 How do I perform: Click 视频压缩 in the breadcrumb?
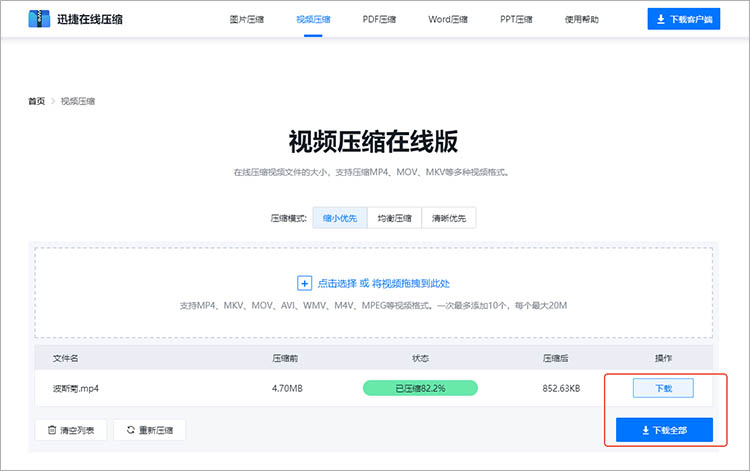pos(78,101)
